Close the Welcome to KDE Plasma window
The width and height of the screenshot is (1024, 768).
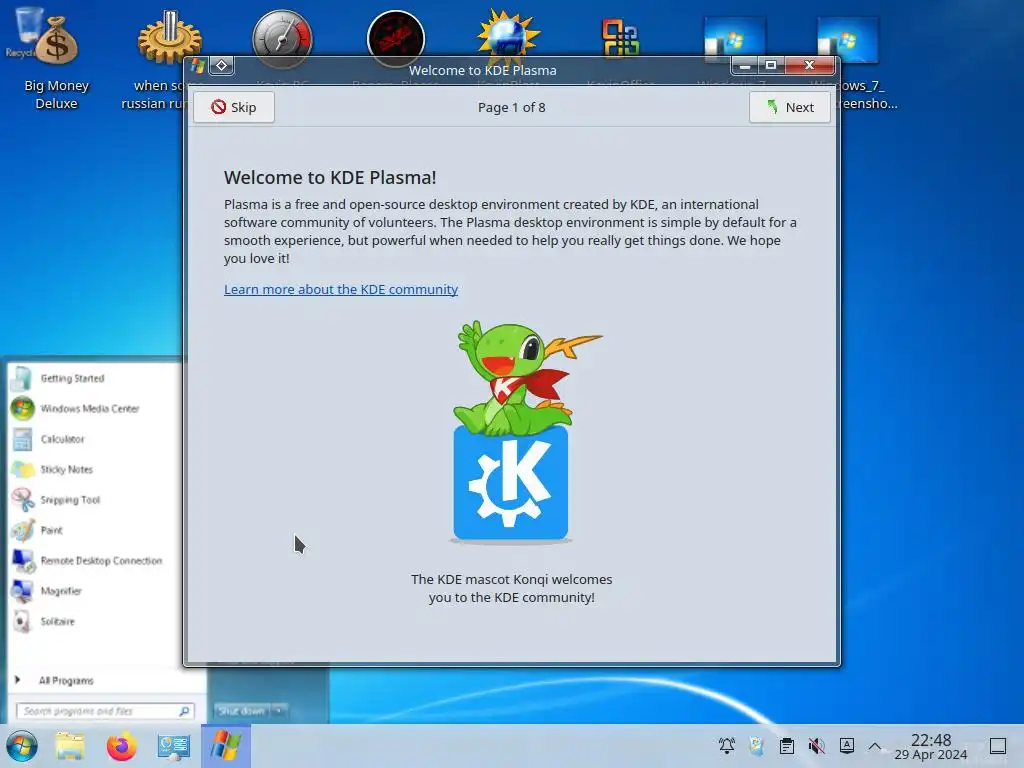click(x=809, y=65)
